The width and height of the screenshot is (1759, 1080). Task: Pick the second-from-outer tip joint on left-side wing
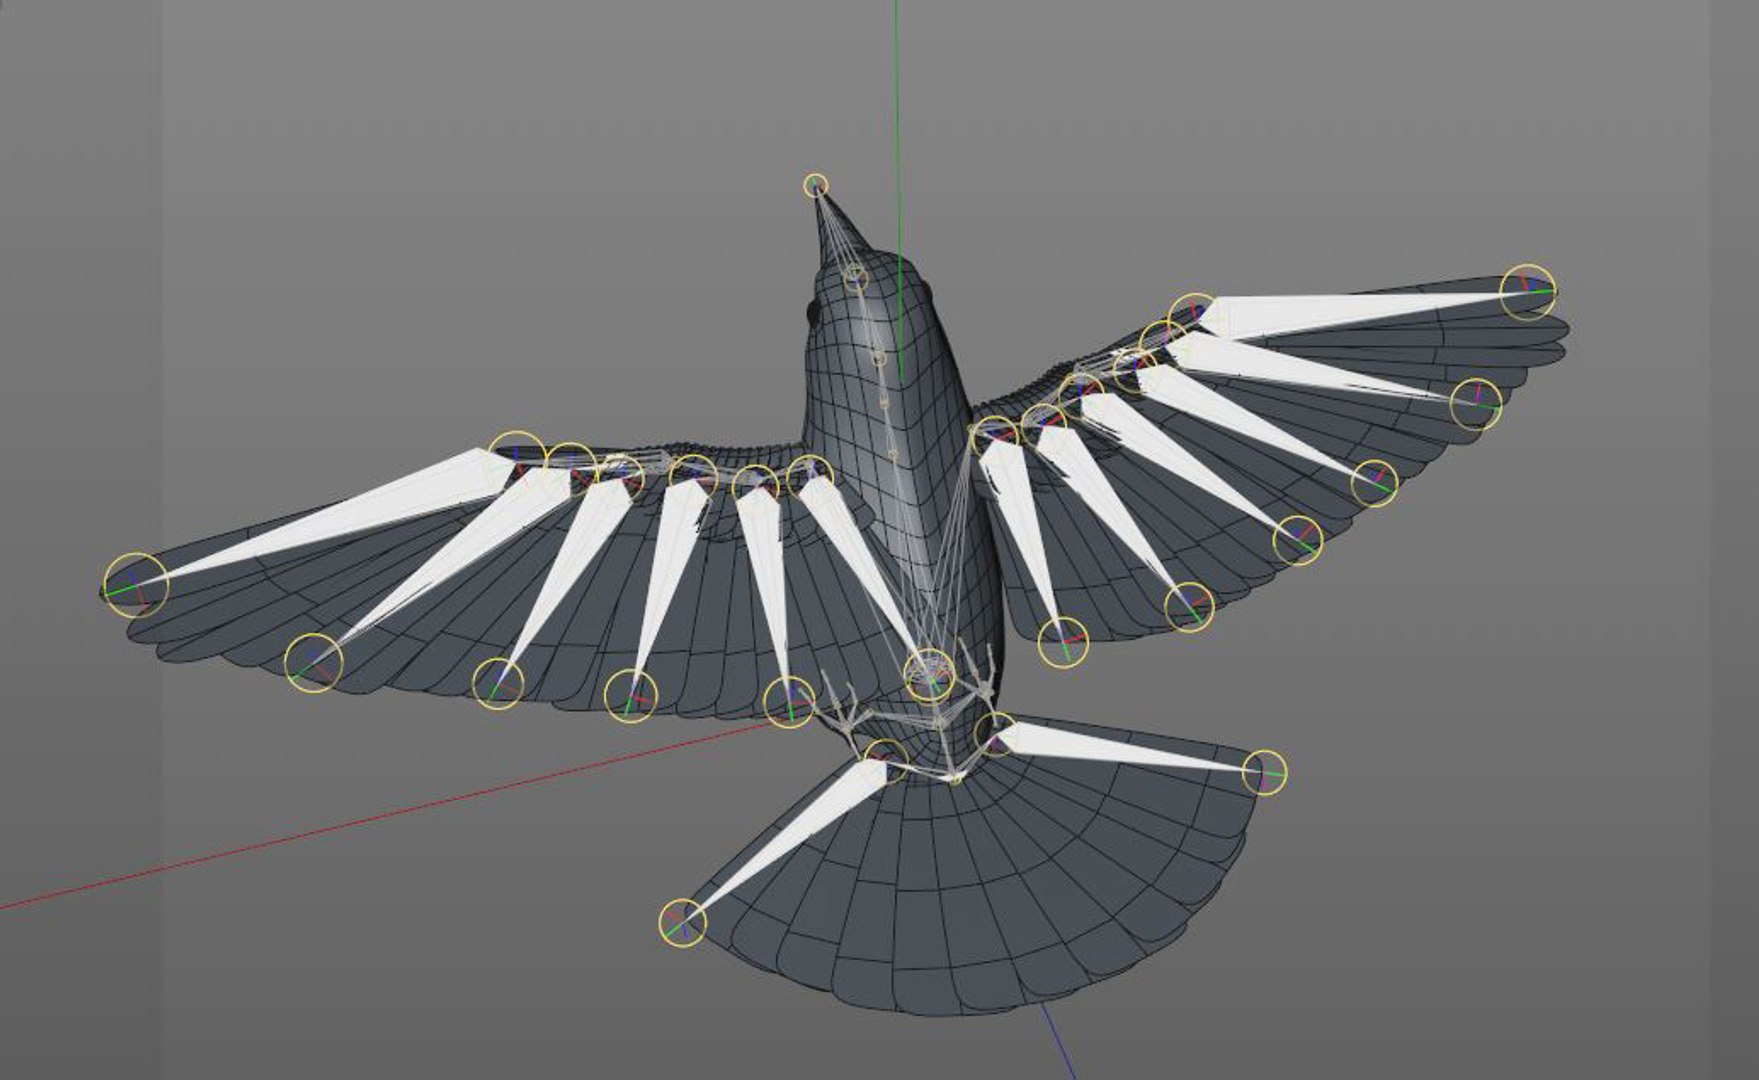pos(313,662)
